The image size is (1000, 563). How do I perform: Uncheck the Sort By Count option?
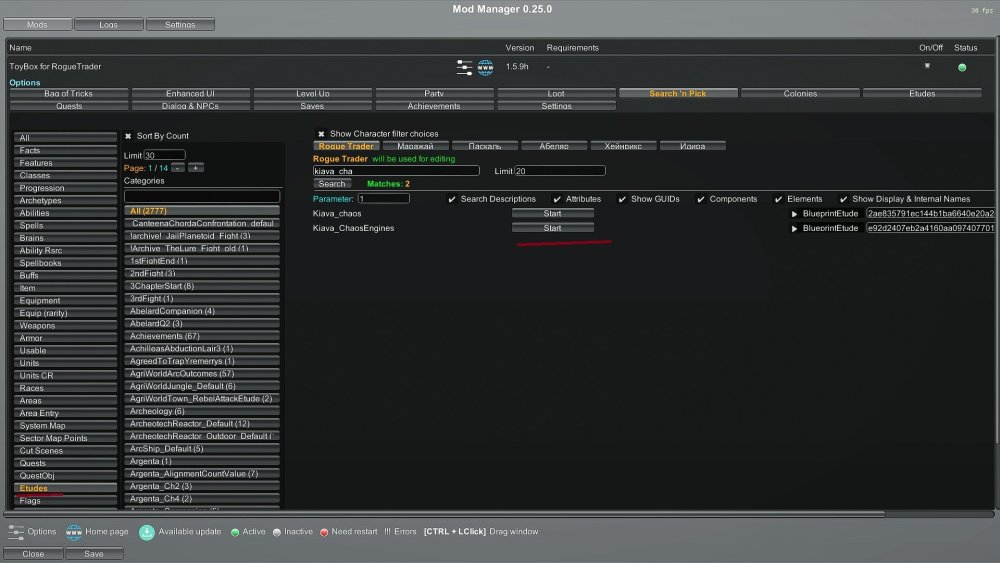[128, 136]
